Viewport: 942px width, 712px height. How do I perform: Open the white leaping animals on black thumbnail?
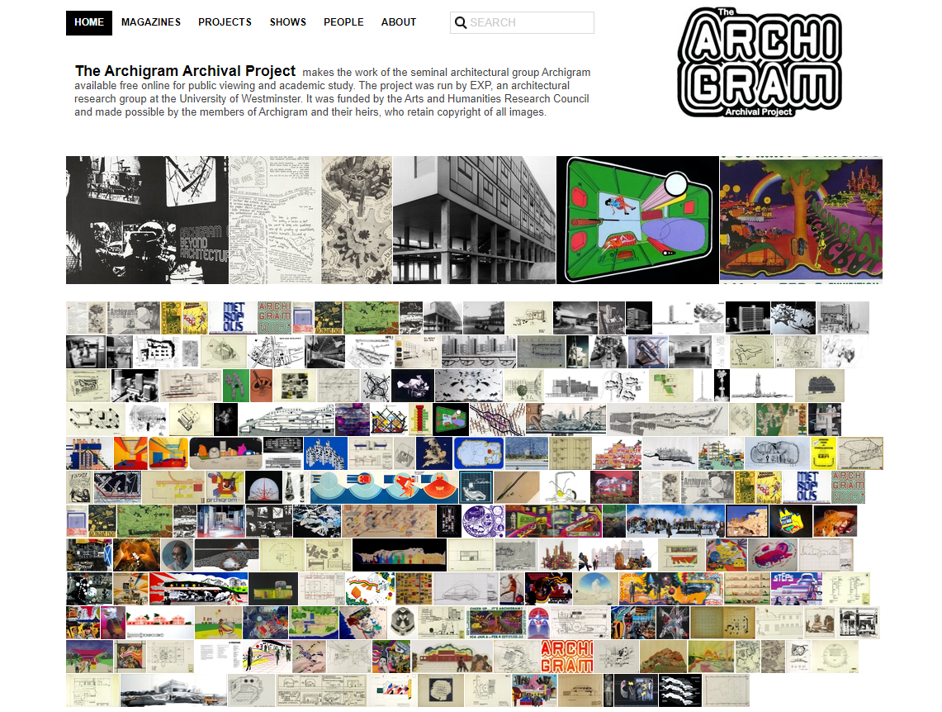pos(680,690)
